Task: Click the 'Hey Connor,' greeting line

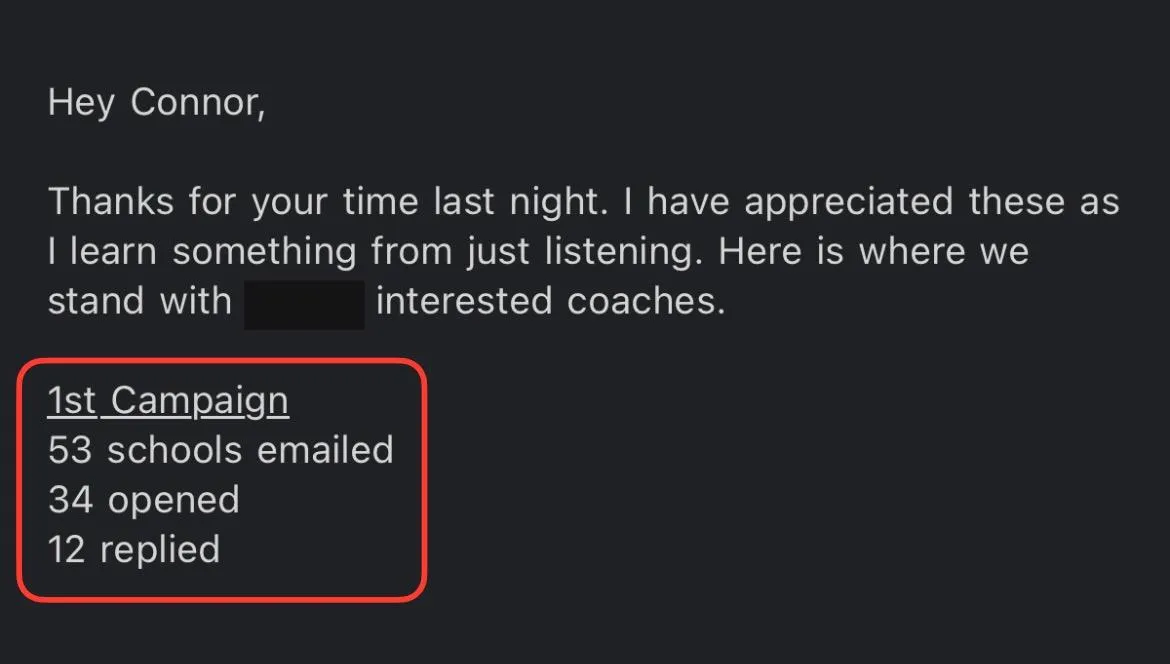Action: (x=156, y=102)
